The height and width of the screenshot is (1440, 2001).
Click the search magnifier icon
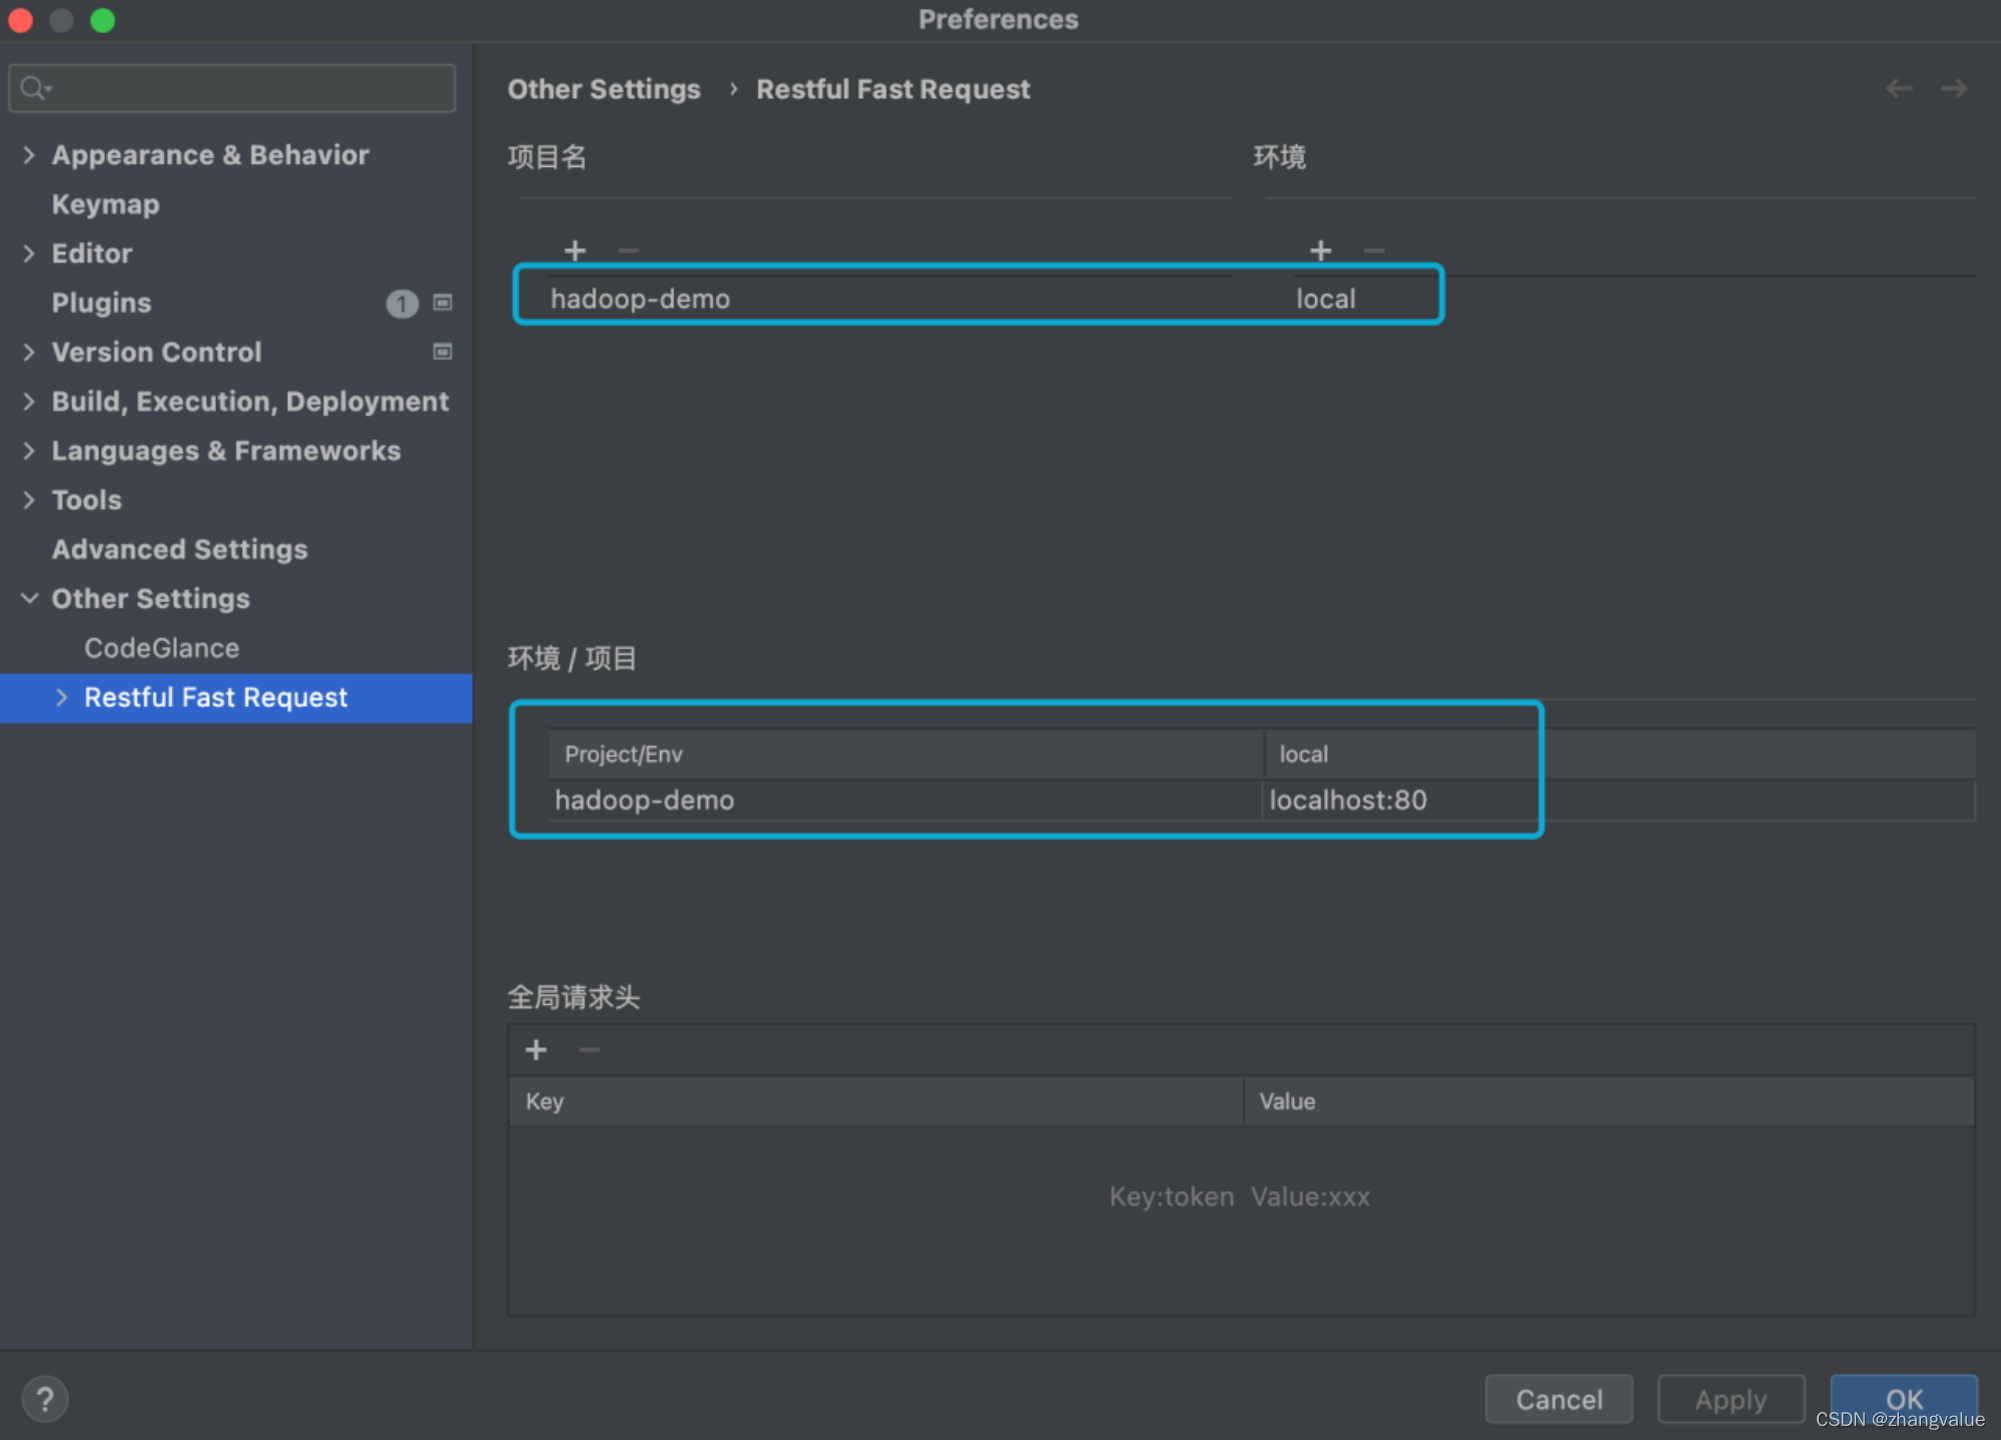click(x=34, y=88)
